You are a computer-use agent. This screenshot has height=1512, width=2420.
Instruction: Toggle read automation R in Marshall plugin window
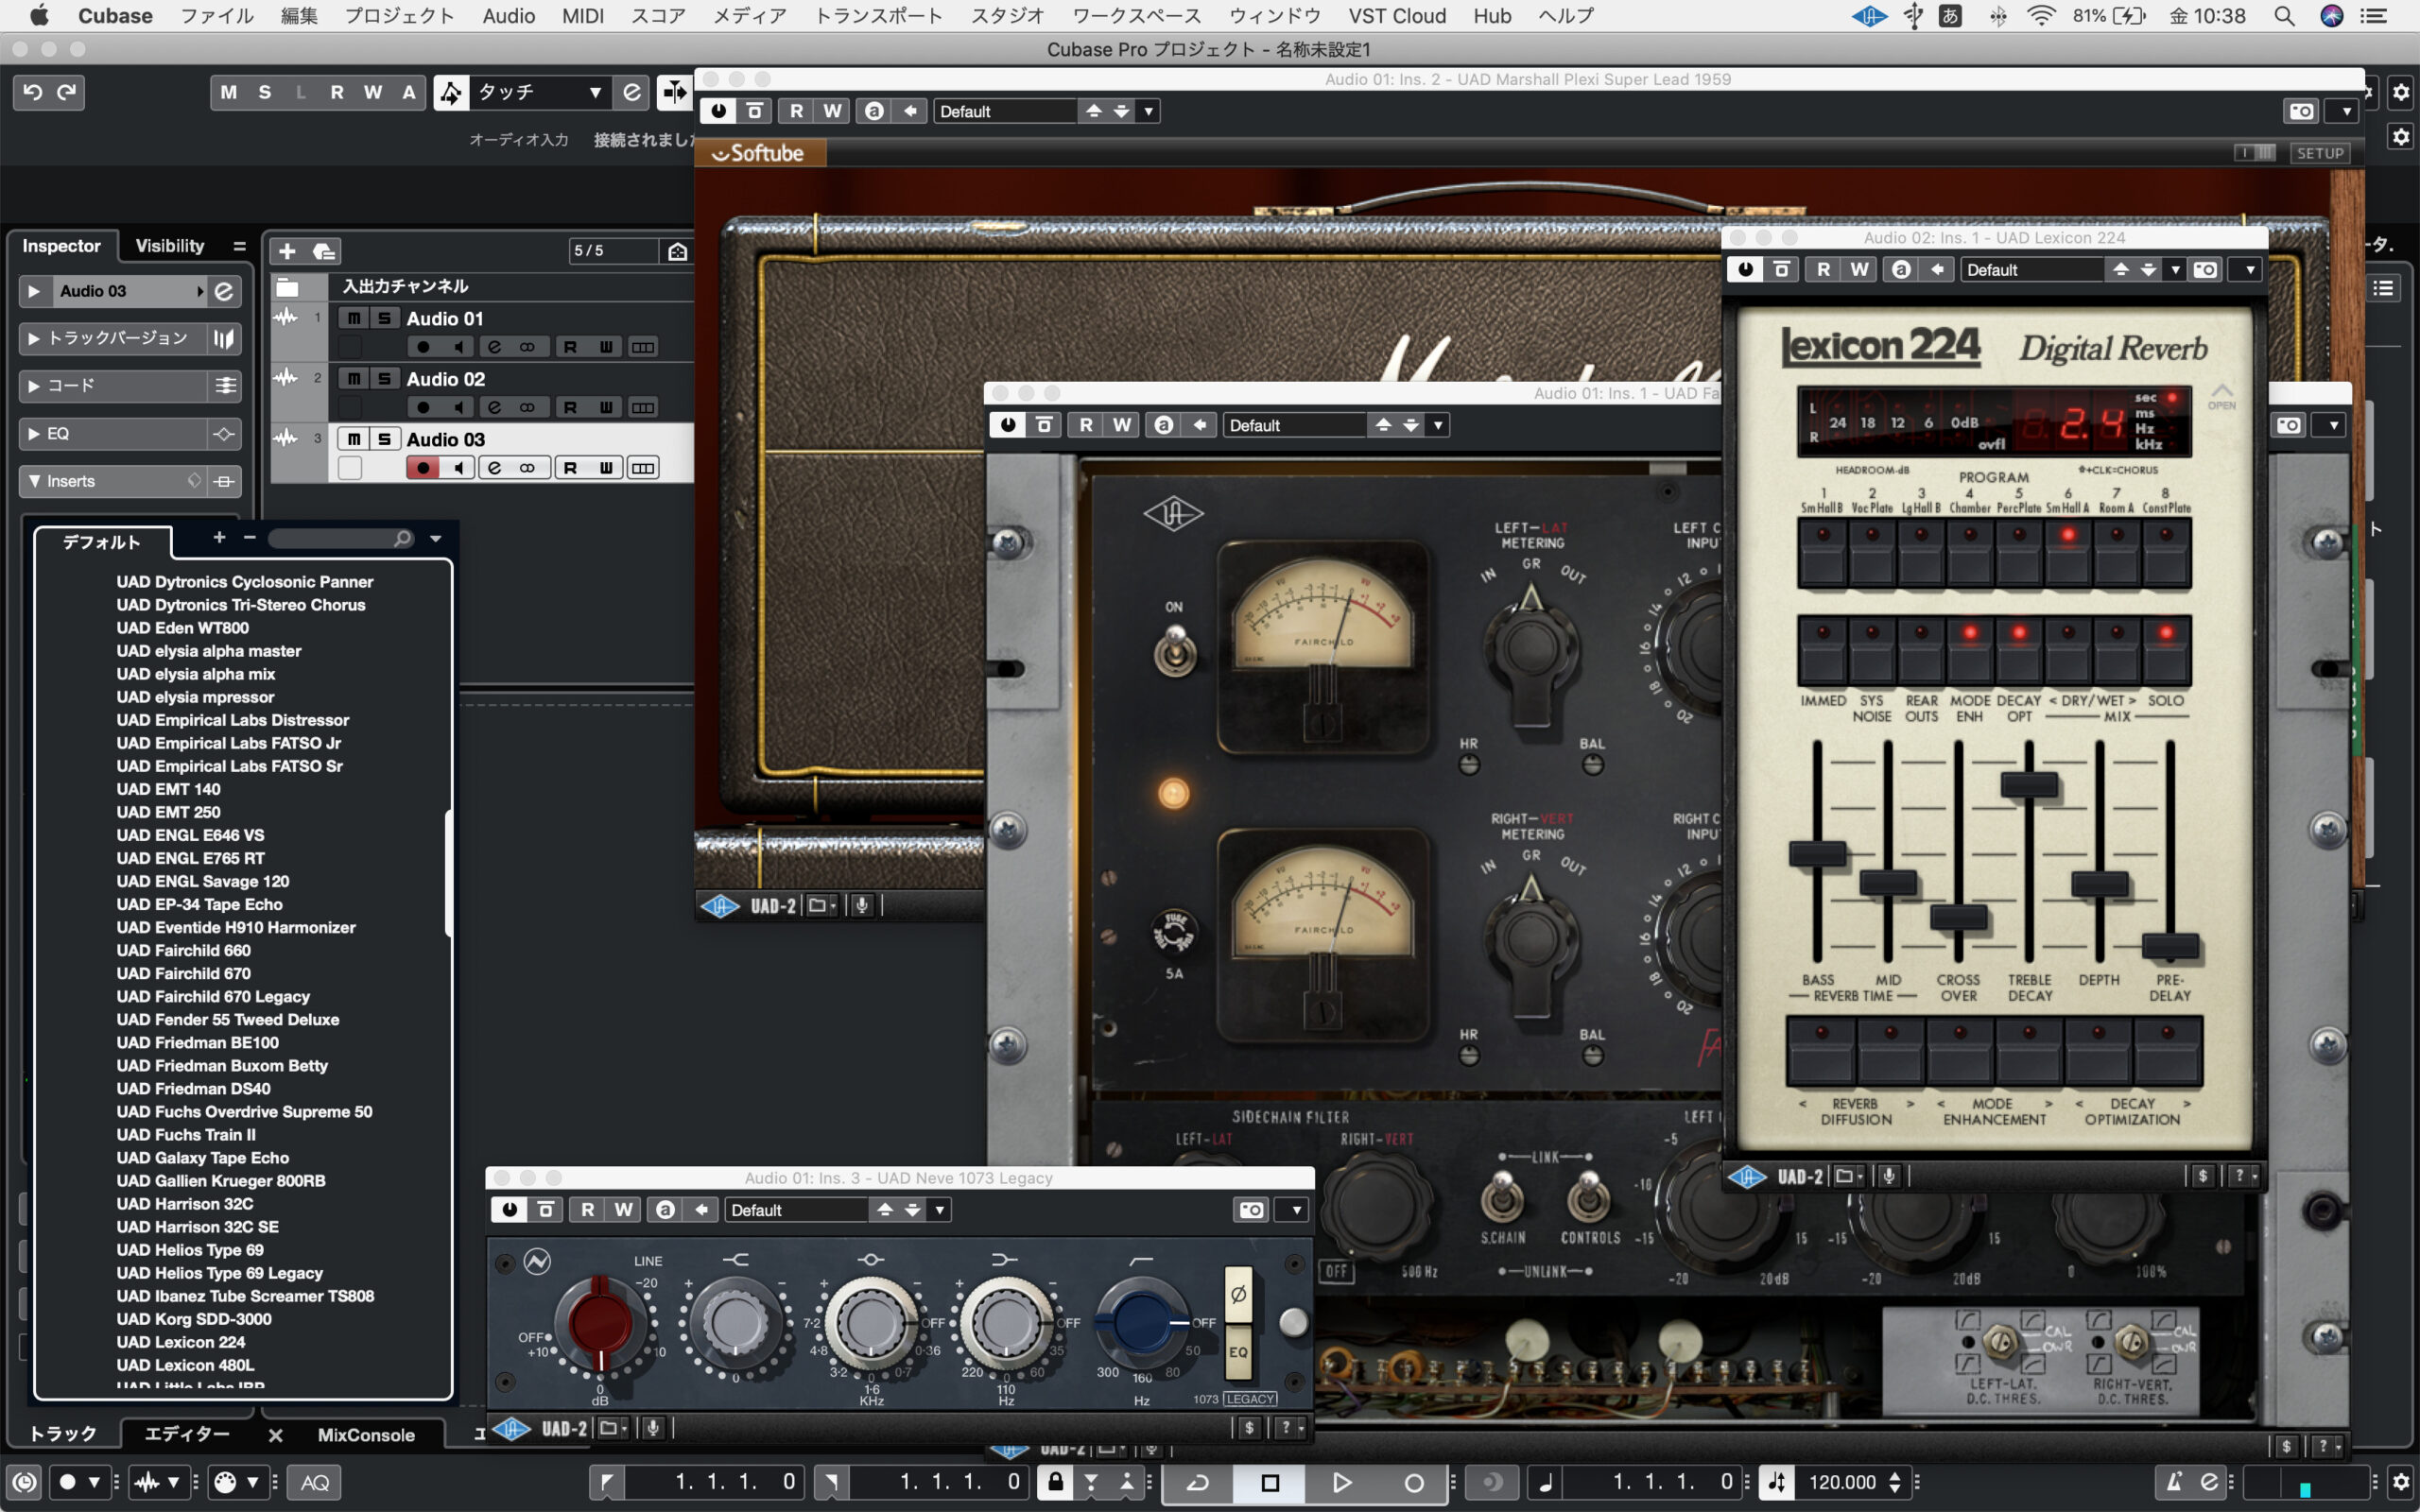pos(796,111)
